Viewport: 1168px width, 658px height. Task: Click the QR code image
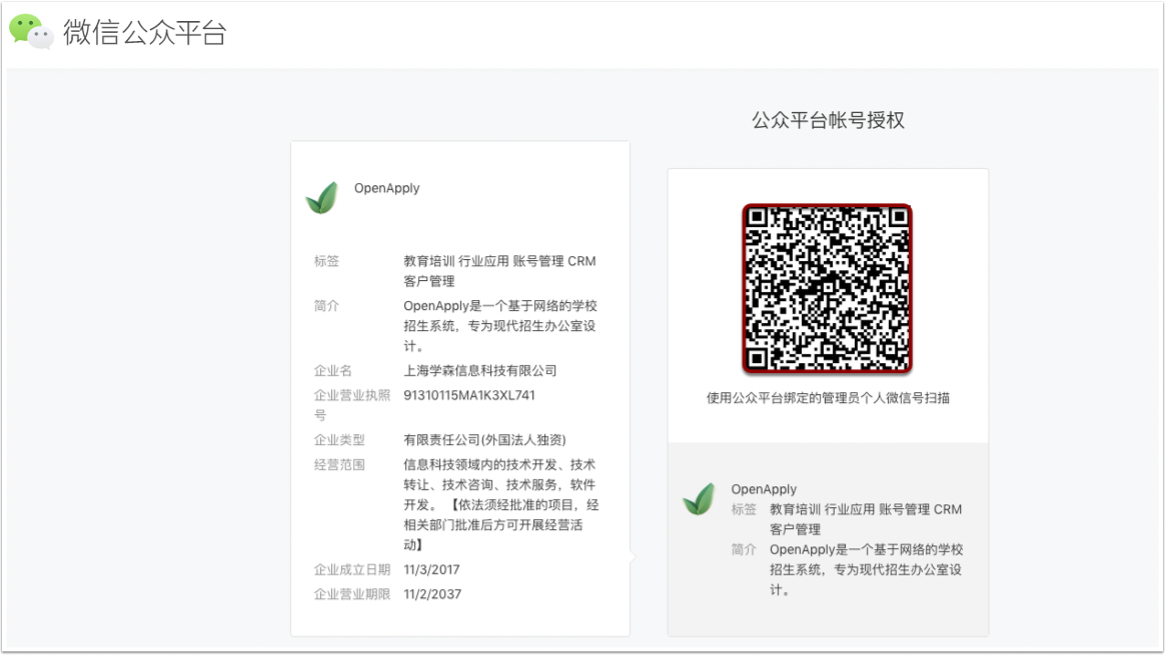827,288
